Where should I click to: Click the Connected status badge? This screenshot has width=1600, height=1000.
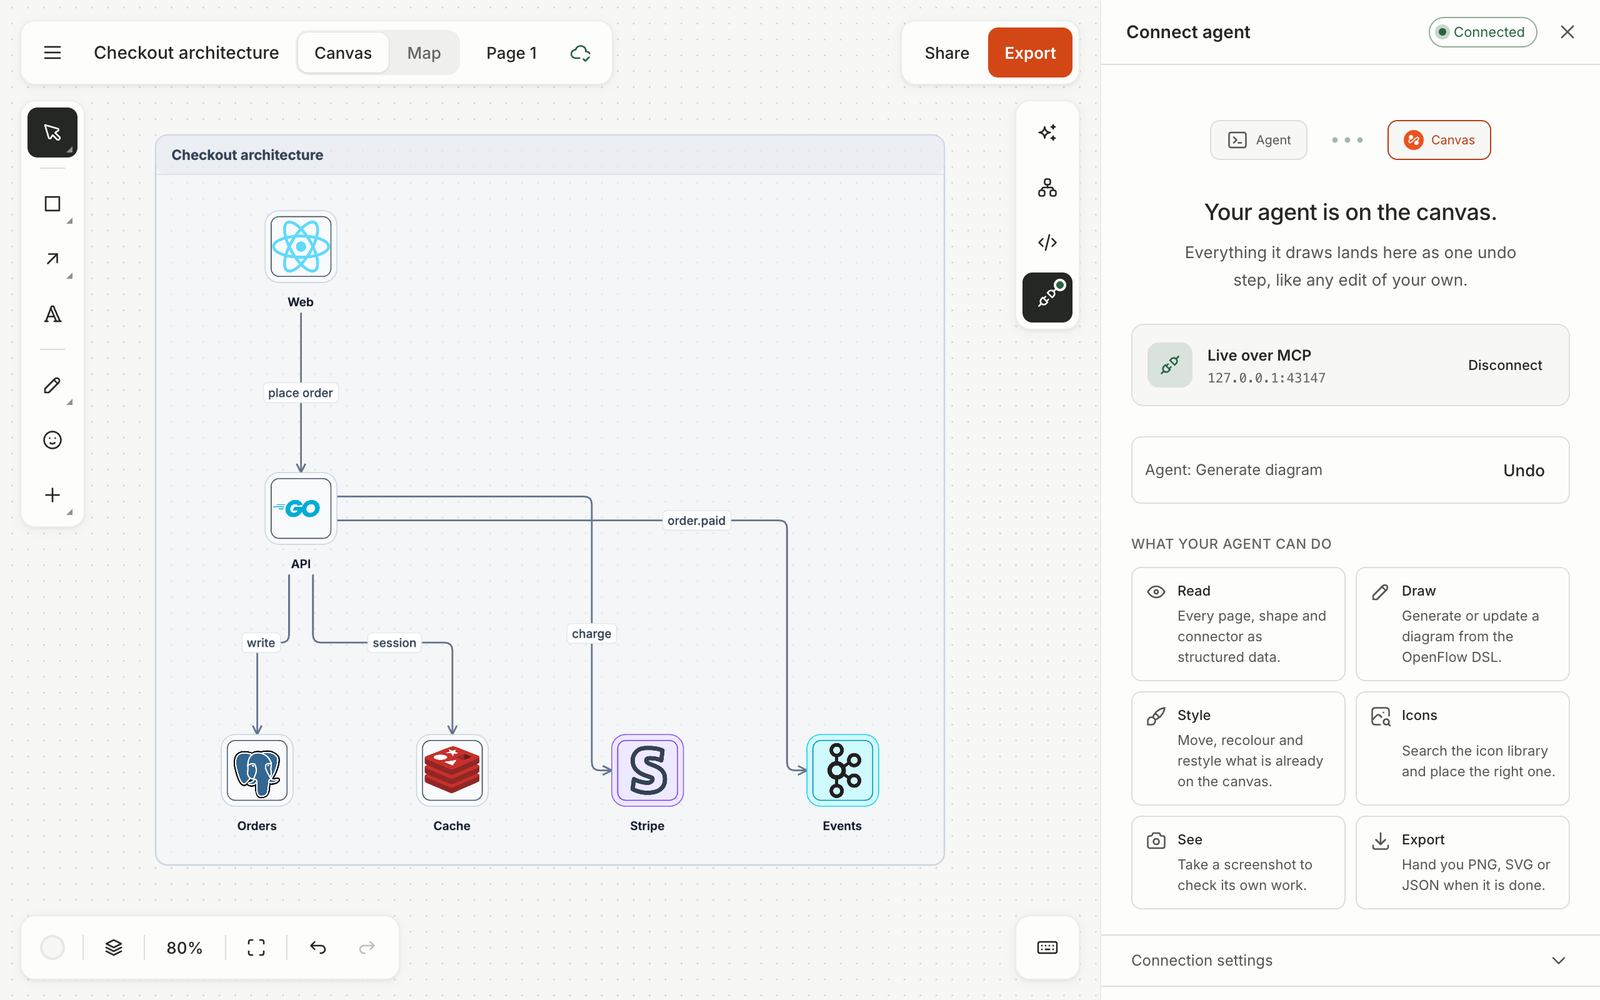(1482, 32)
